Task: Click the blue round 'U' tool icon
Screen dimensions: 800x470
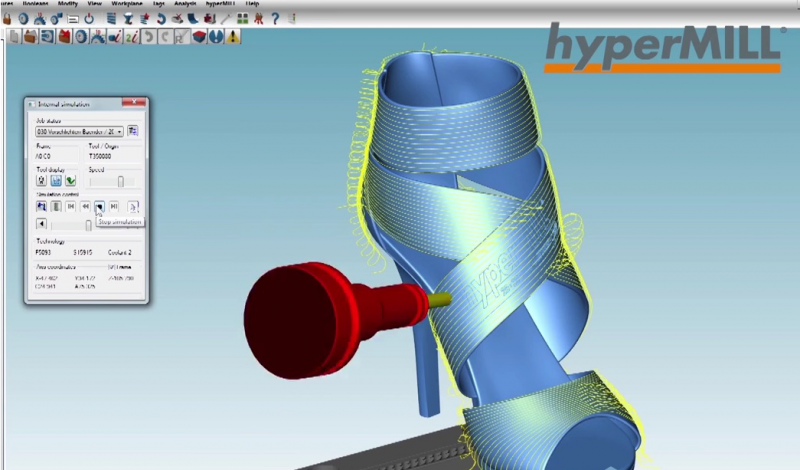Action: [x=216, y=37]
